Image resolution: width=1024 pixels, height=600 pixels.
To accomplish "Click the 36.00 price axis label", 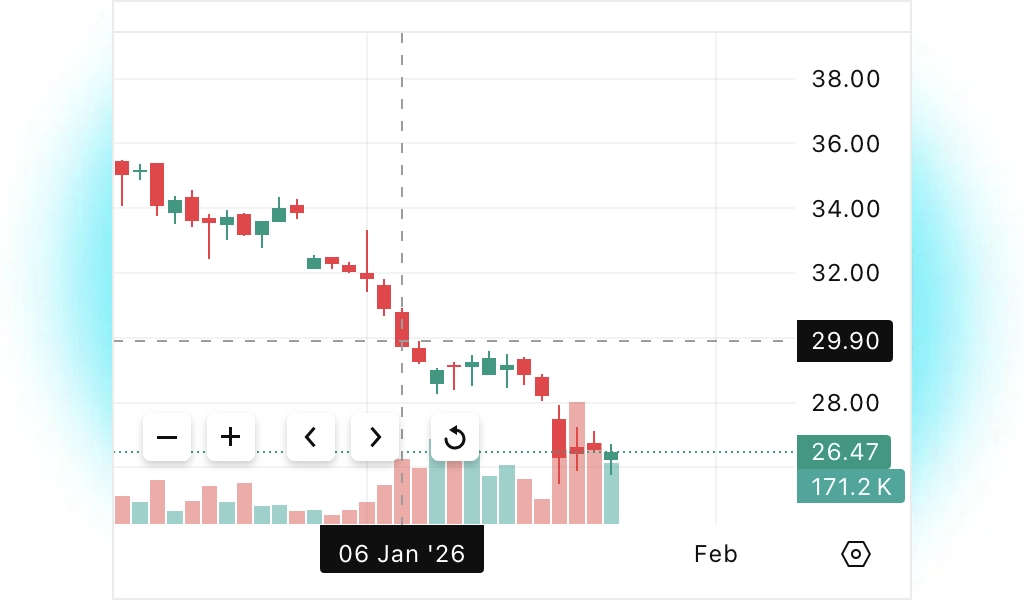I will pos(846,144).
